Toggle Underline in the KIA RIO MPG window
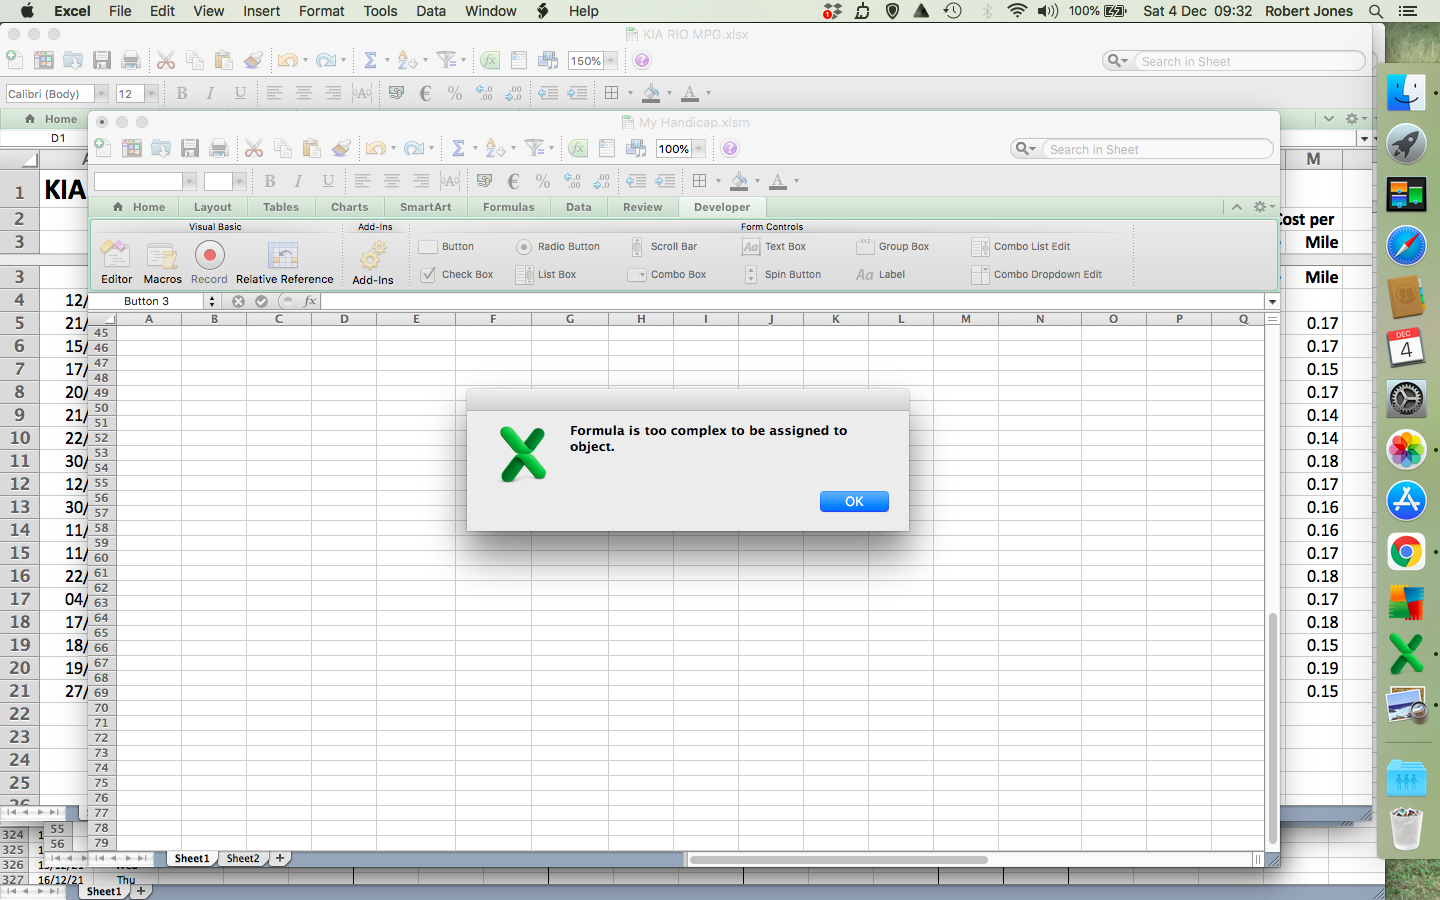Viewport: 1440px width, 900px height. pos(240,93)
